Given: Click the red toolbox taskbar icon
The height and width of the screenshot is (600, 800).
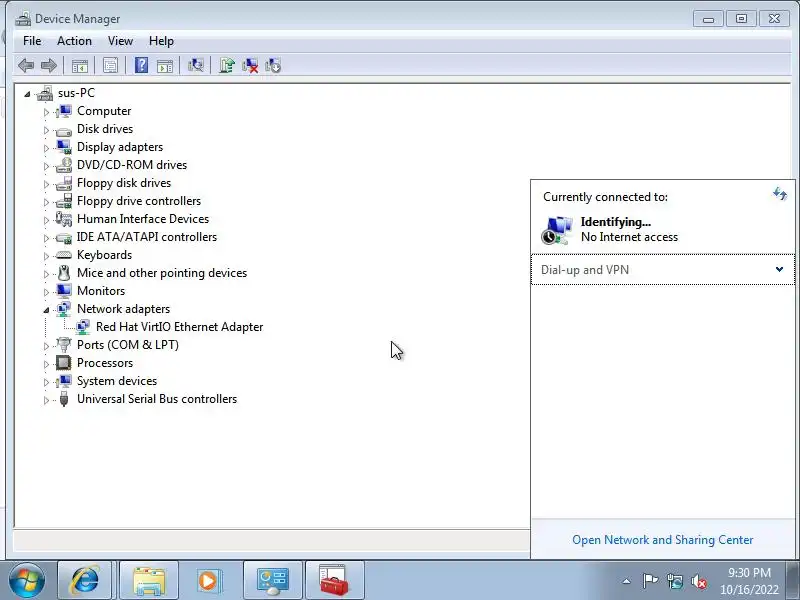Looking at the screenshot, I should pyautogui.click(x=334, y=580).
